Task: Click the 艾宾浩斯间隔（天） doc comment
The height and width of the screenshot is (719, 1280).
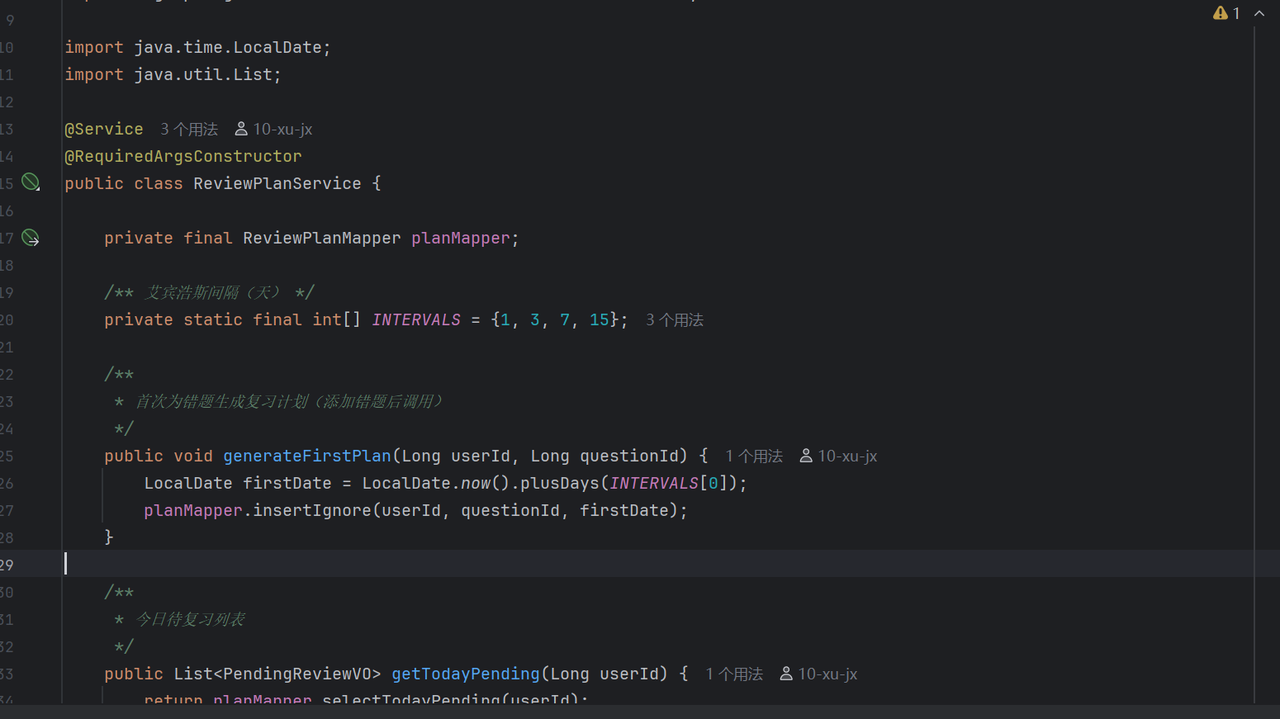Action: pos(209,293)
